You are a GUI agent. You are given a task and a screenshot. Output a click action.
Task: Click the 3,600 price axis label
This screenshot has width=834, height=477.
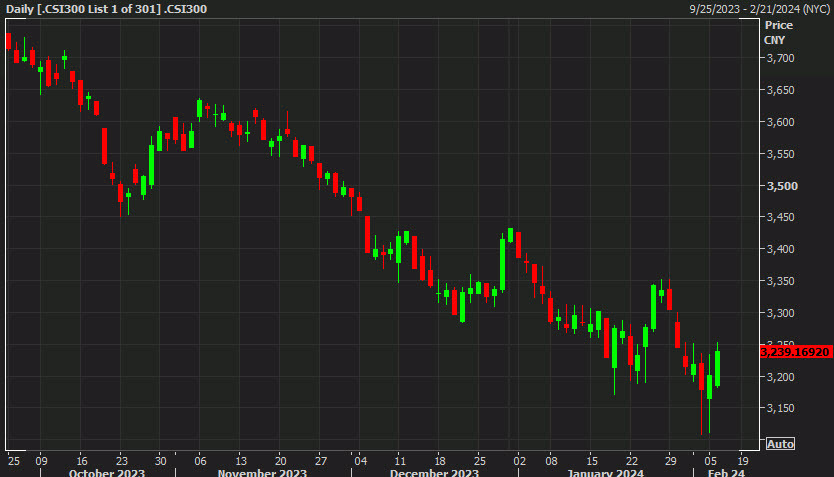(780, 122)
